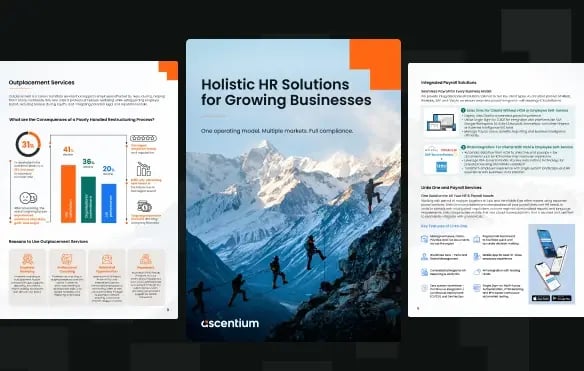Click the Placement card icon
This screenshot has height=371, width=584.
click(146, 259)
